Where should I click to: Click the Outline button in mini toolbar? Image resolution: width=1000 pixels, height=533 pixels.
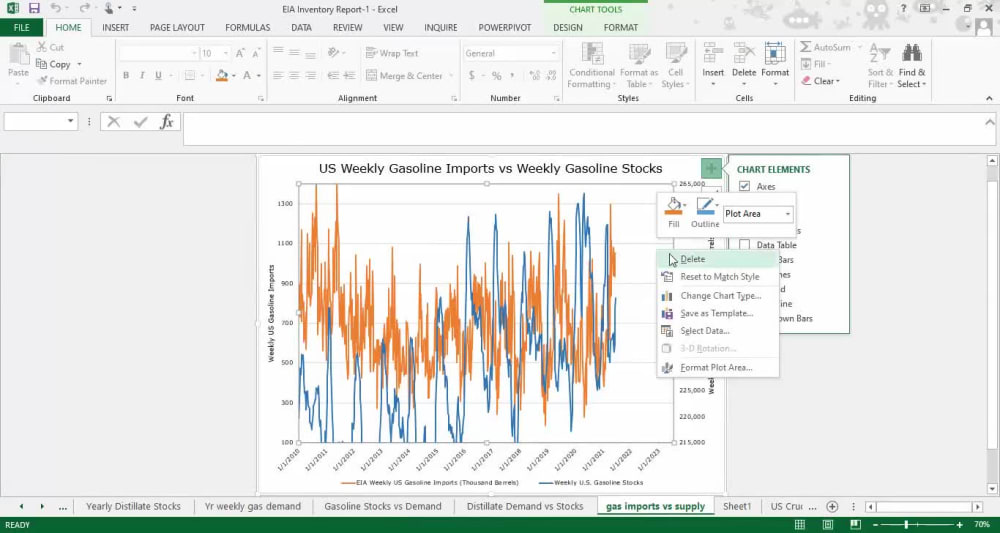pos(705,212)
